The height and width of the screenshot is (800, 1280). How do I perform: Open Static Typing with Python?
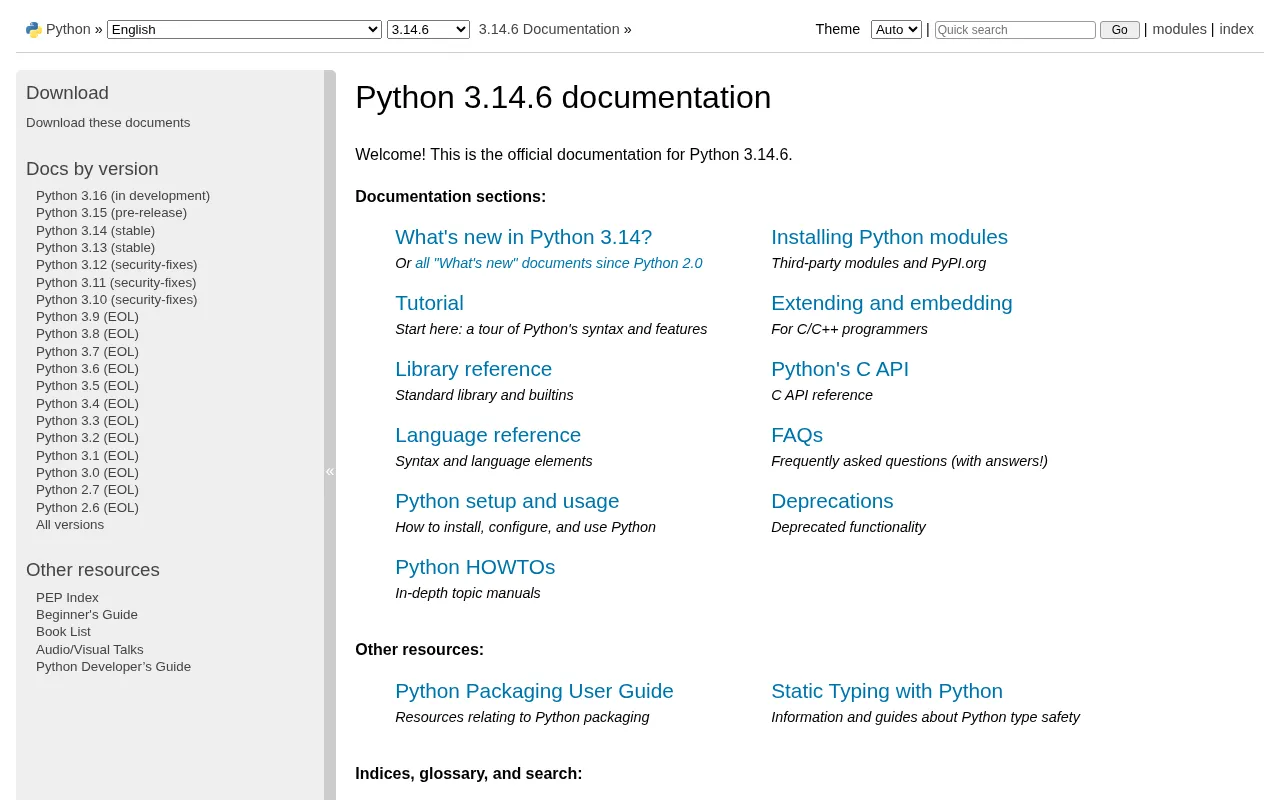click(887, 691)
